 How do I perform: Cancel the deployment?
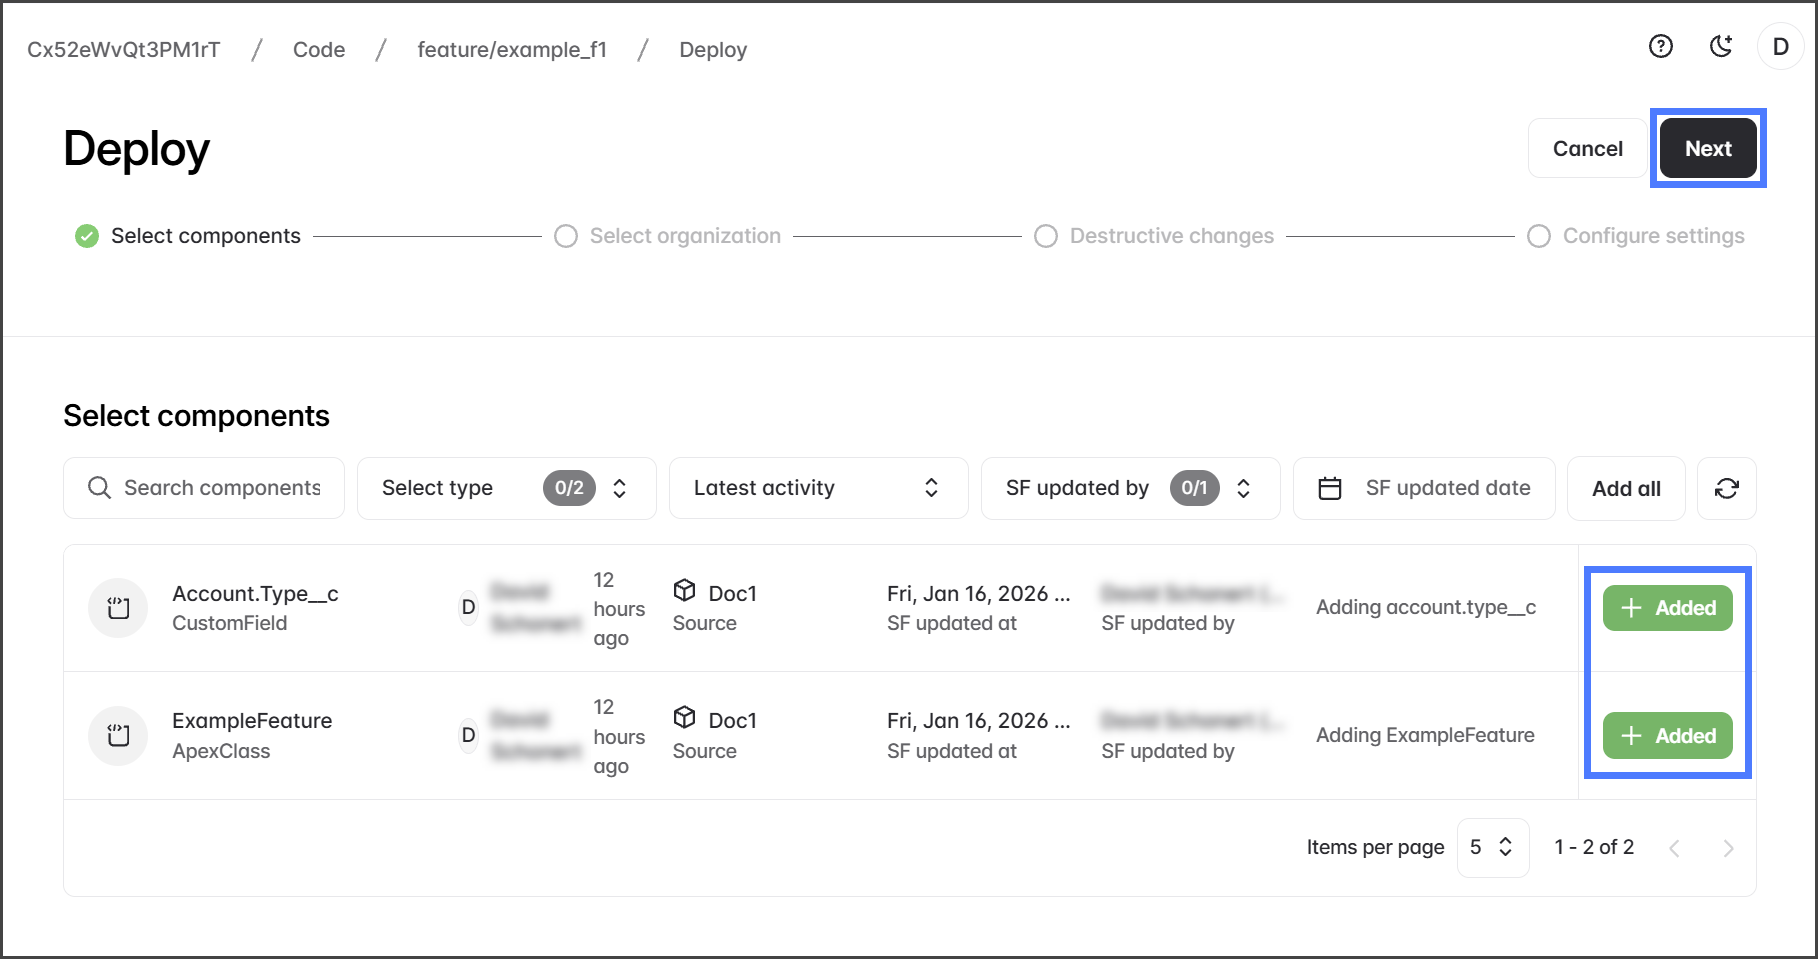coord(1587,148)
